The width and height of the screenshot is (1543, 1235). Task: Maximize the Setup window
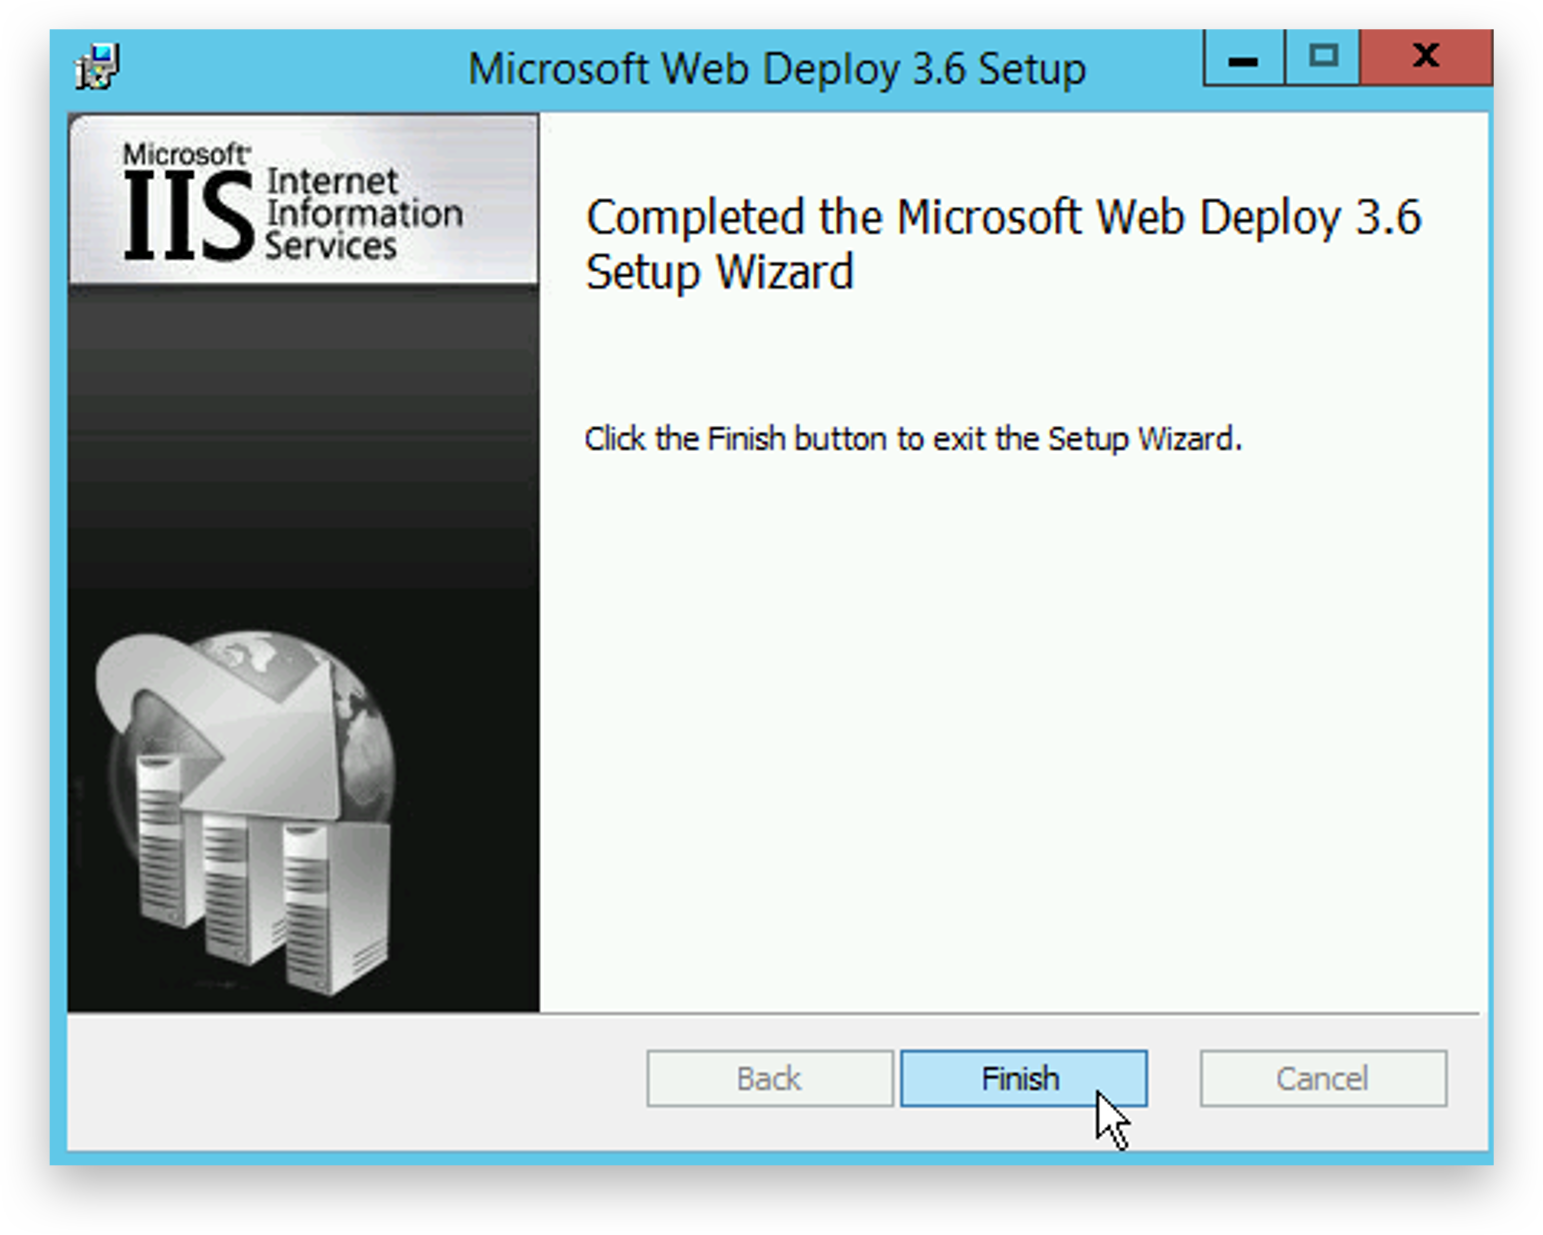tap(1323, 57)
